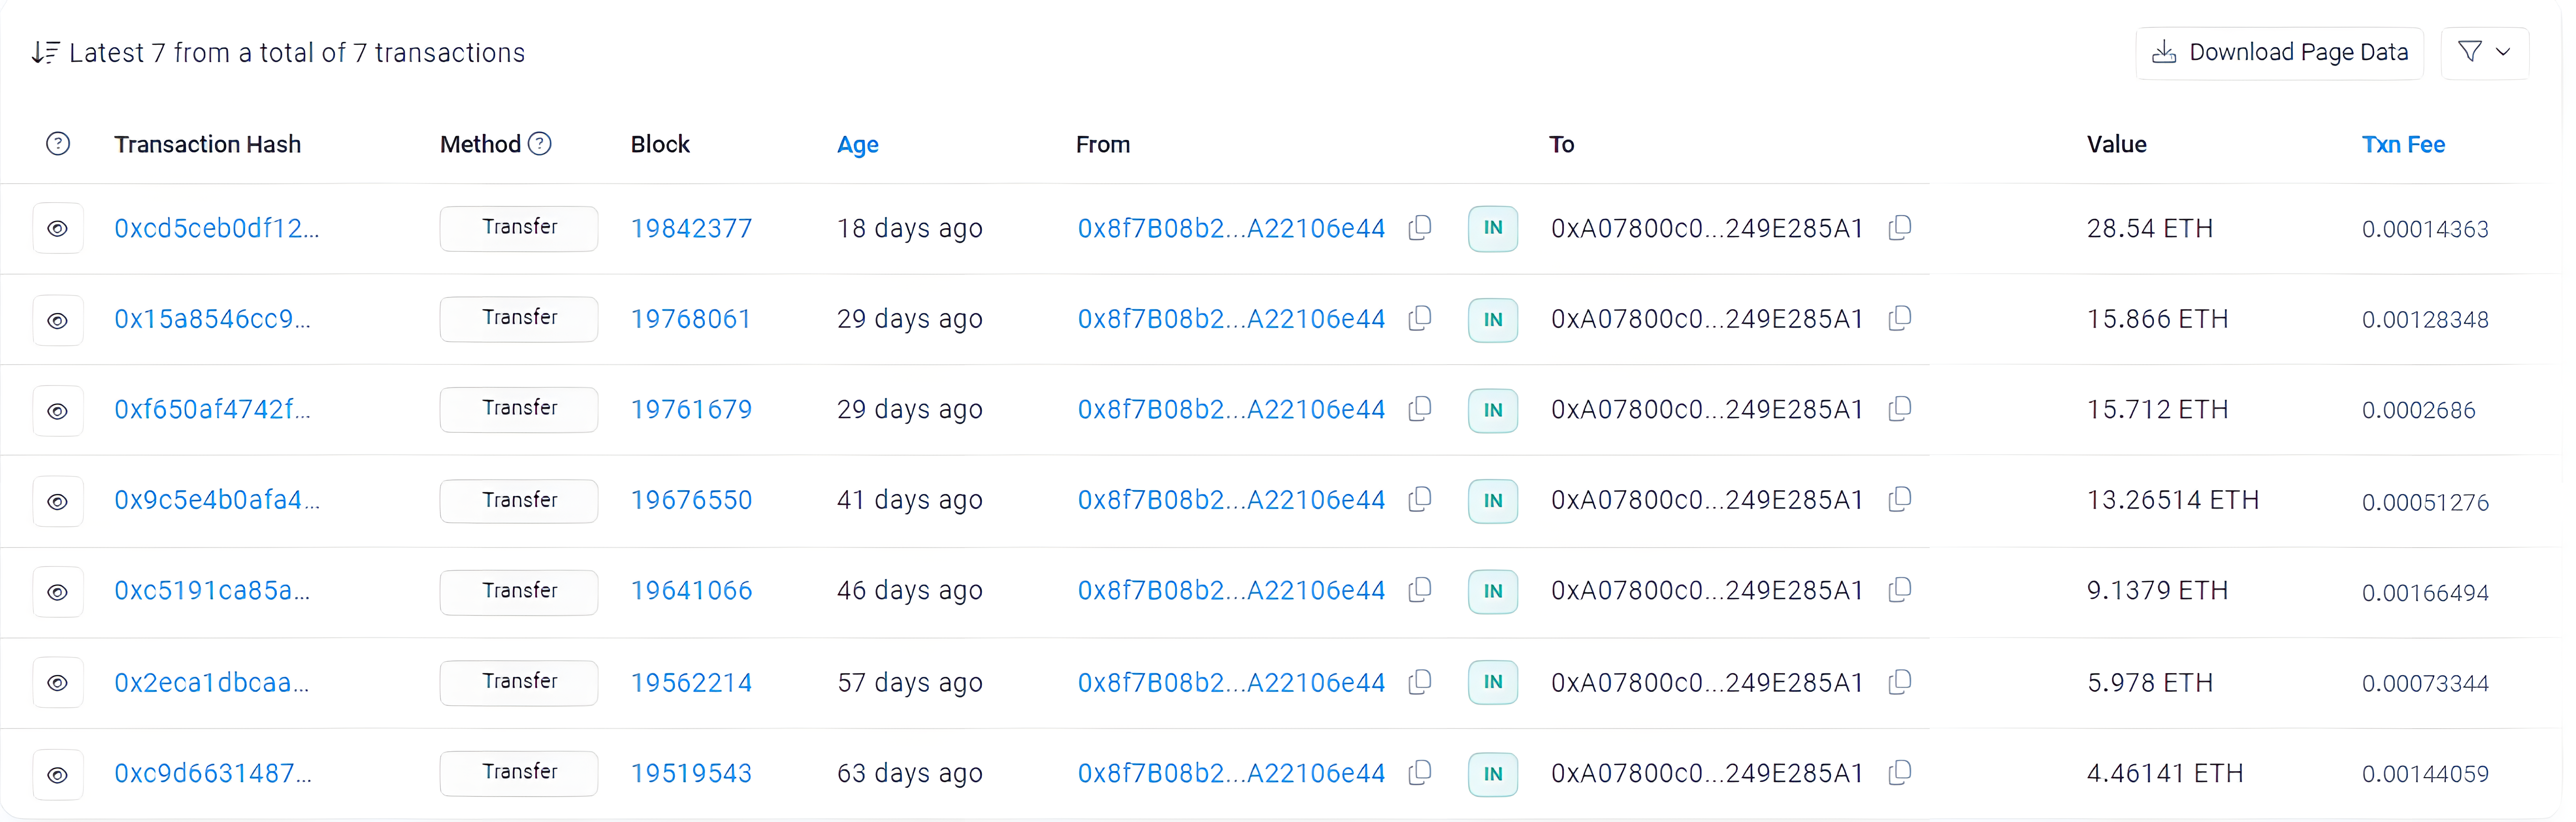Copy From address in block 19676550 row
Image resolution: width=2576 pixels, height=822 pixels.
[x=1420, y=499]
